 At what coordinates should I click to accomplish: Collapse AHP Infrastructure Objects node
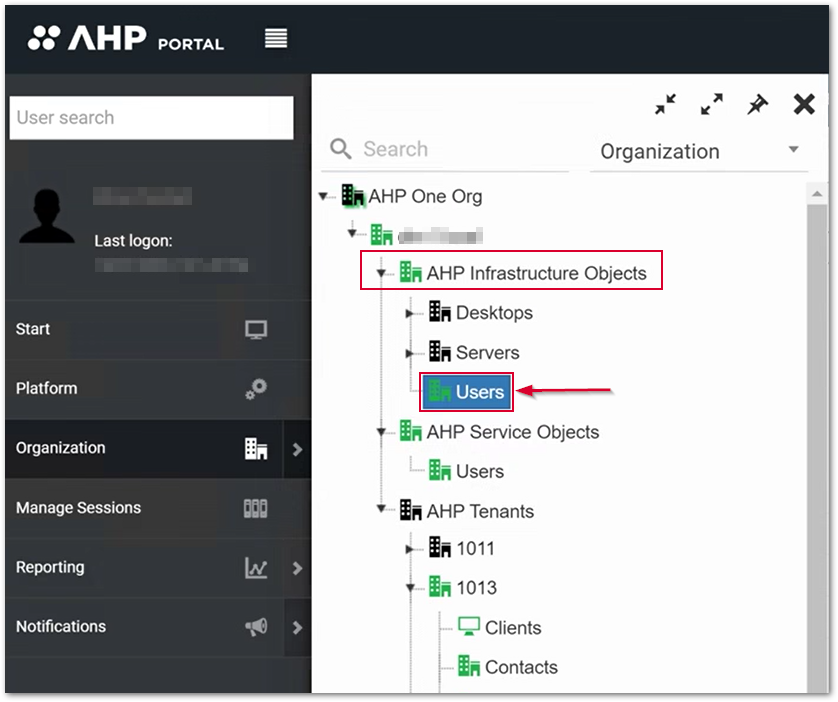click(x=381, y=273)
